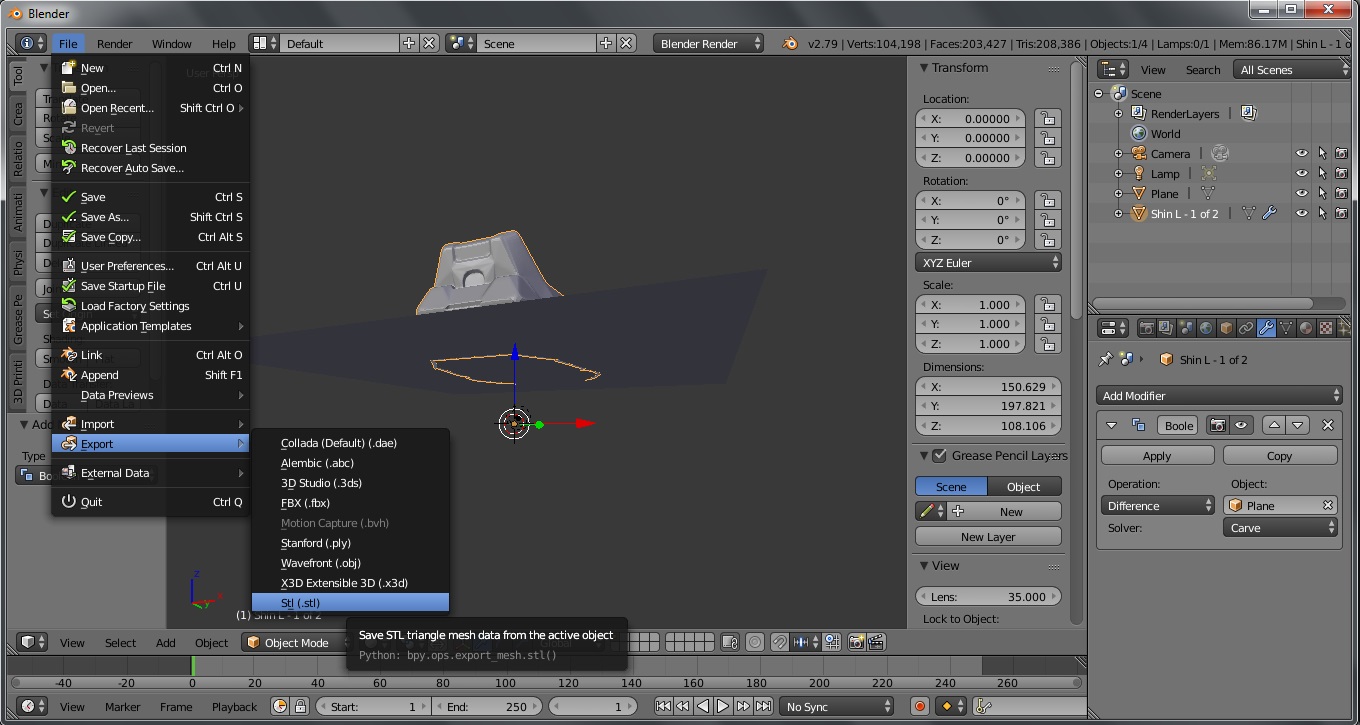
Task: Click the lock icon beside Location X
Action: click(1047, 118)
